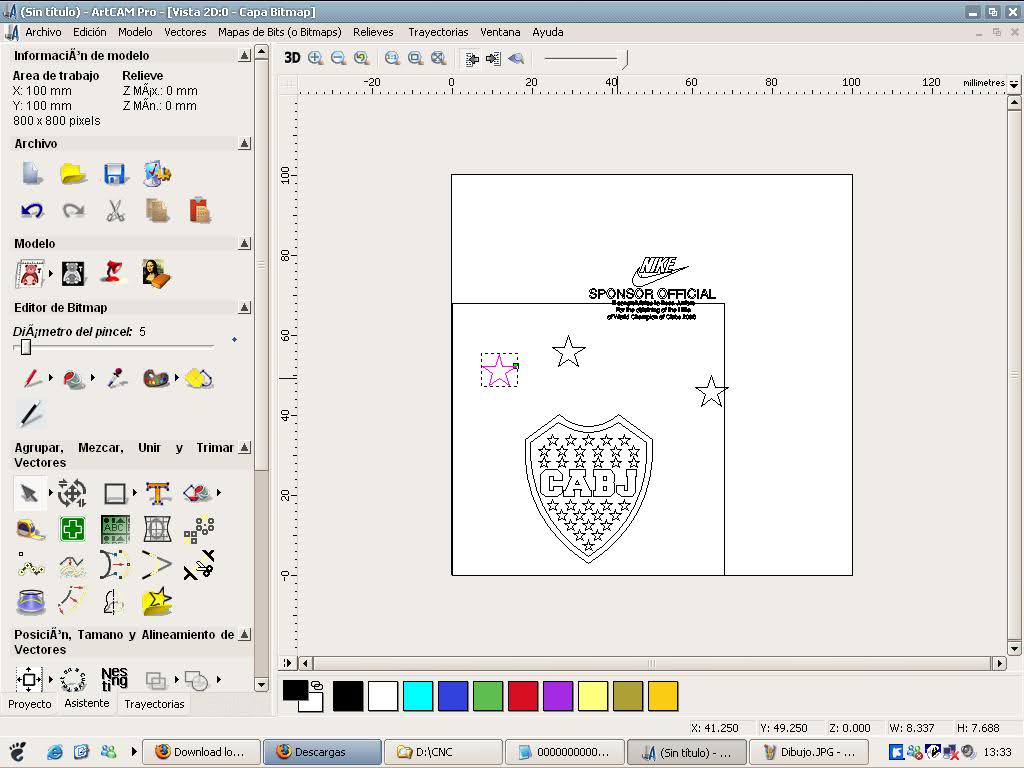Switch to the Trayectorias bottom tab

coord(154,704)
